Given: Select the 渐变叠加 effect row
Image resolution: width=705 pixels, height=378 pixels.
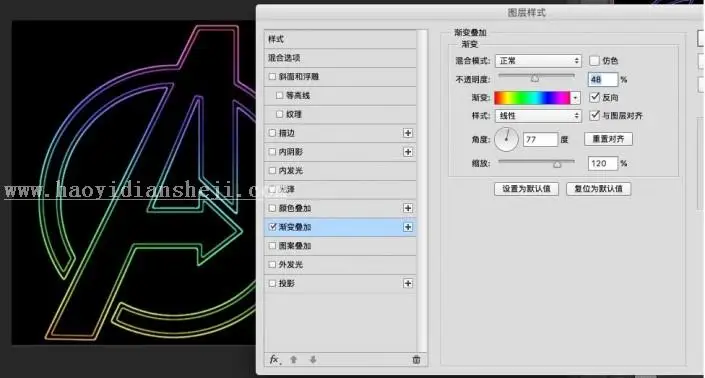Looking at the screenshot, I should click(x=340, y=227).
